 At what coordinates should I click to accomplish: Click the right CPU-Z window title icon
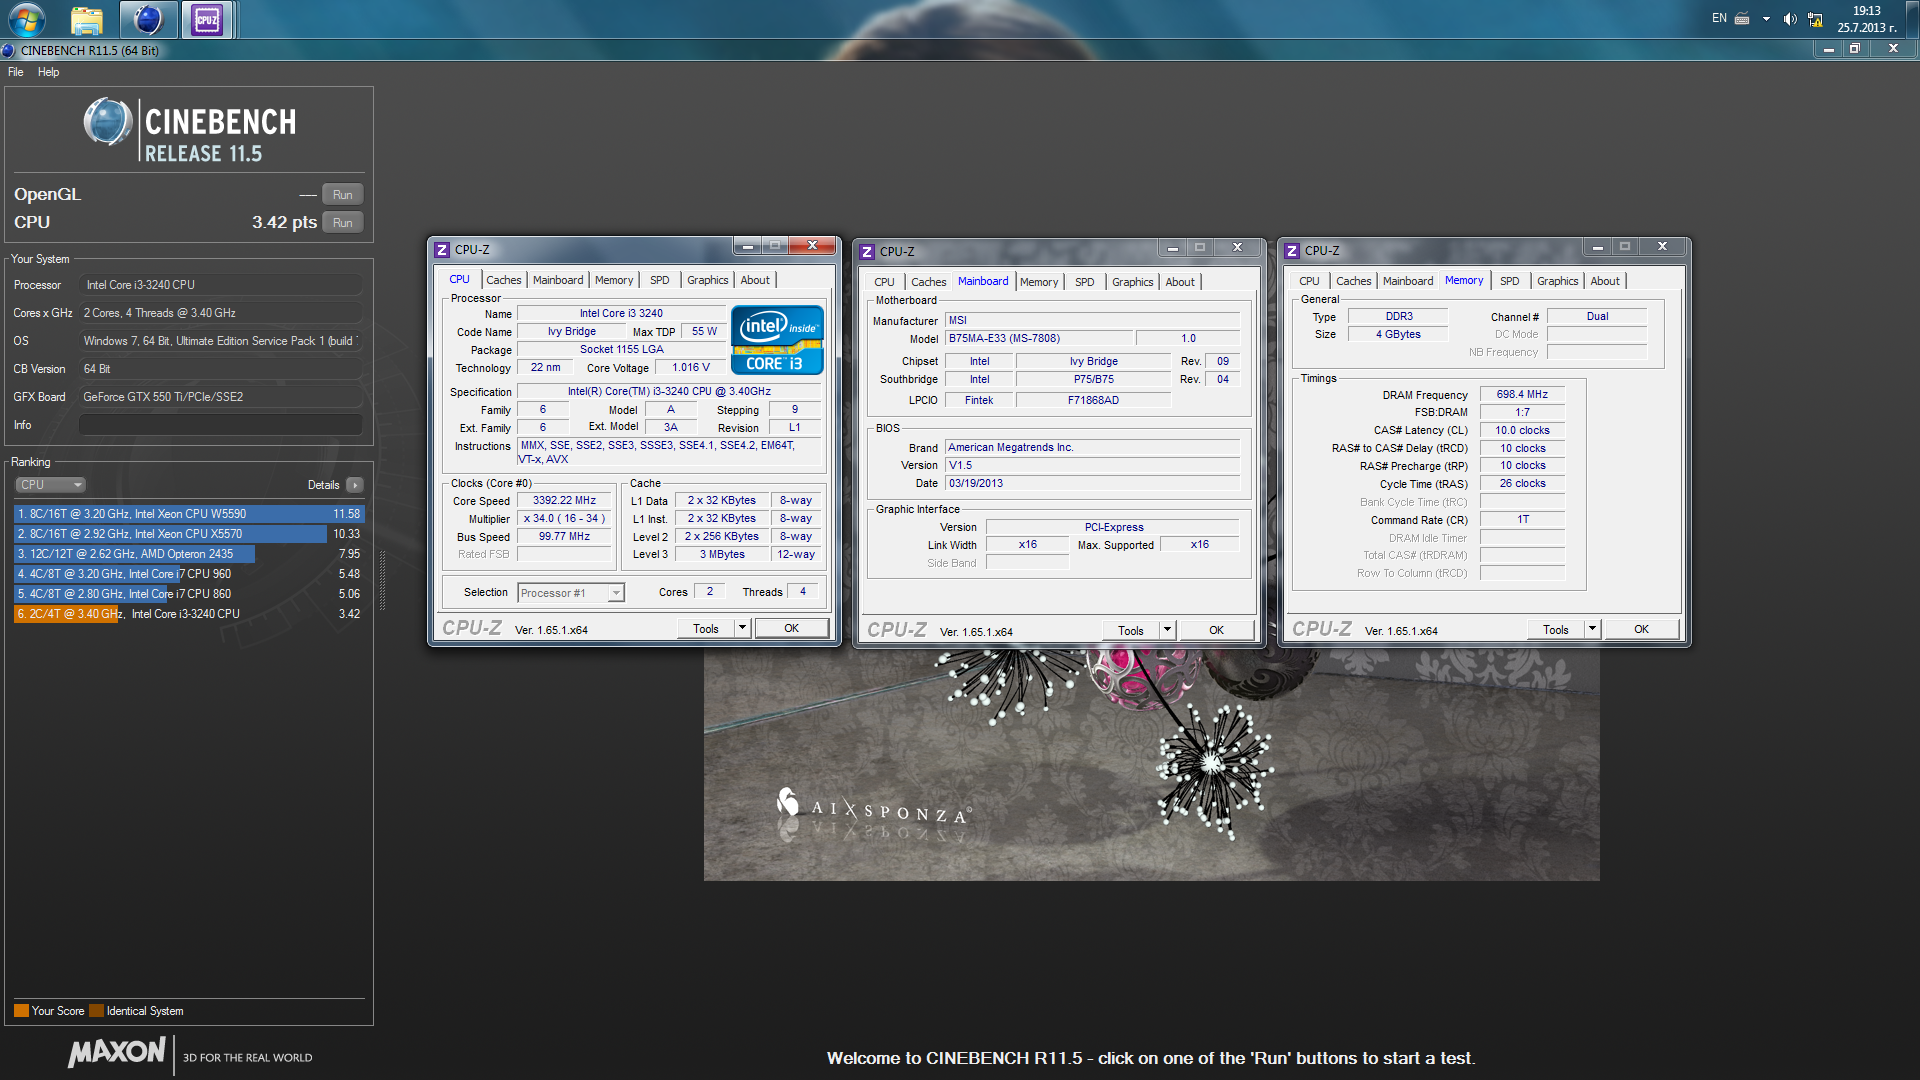(1292, 251)
